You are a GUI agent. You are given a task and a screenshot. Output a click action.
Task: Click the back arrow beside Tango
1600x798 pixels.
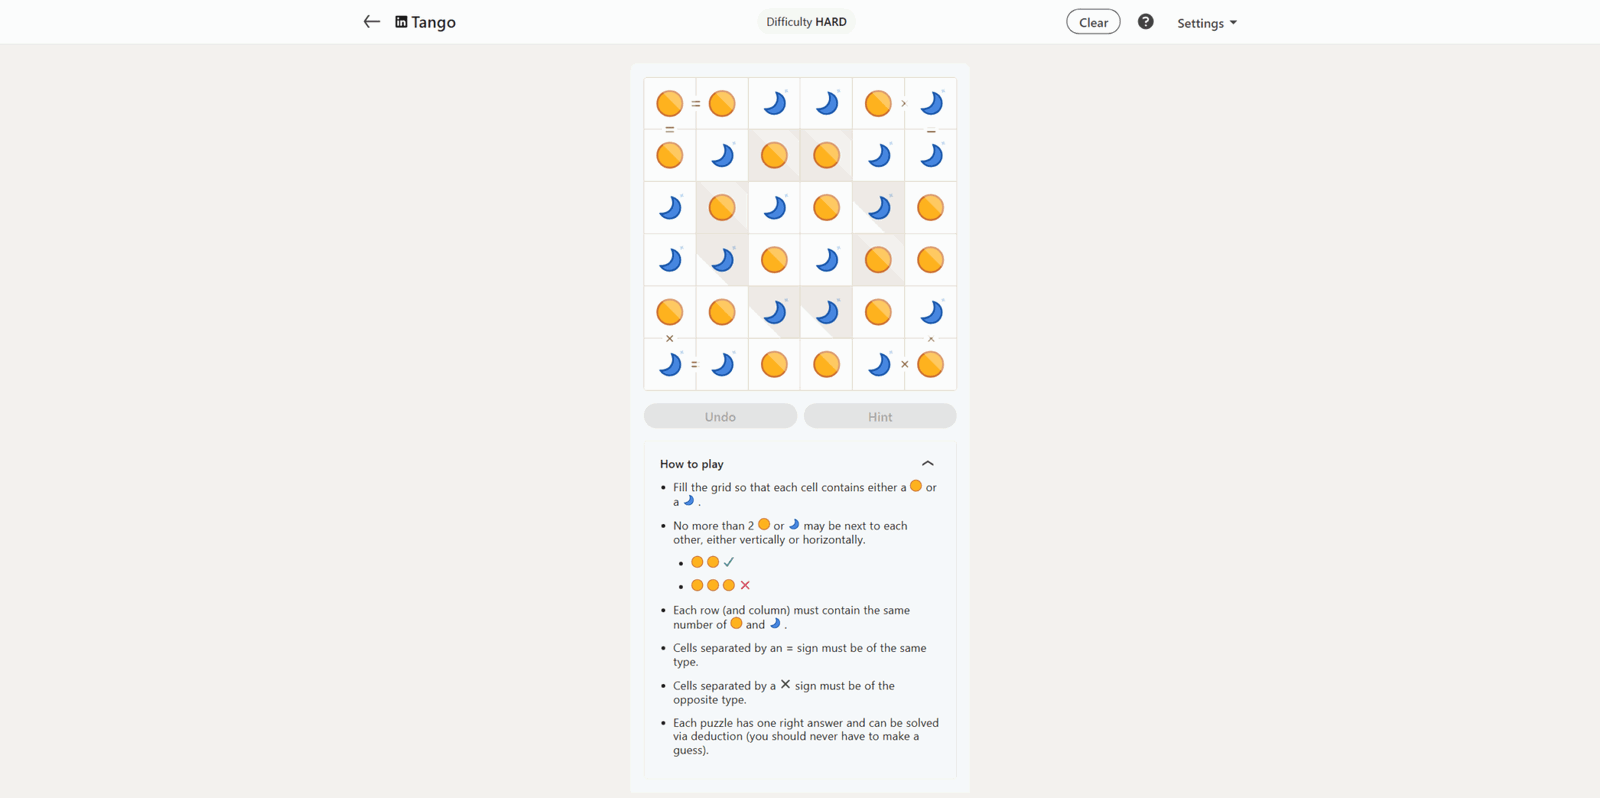371,21
